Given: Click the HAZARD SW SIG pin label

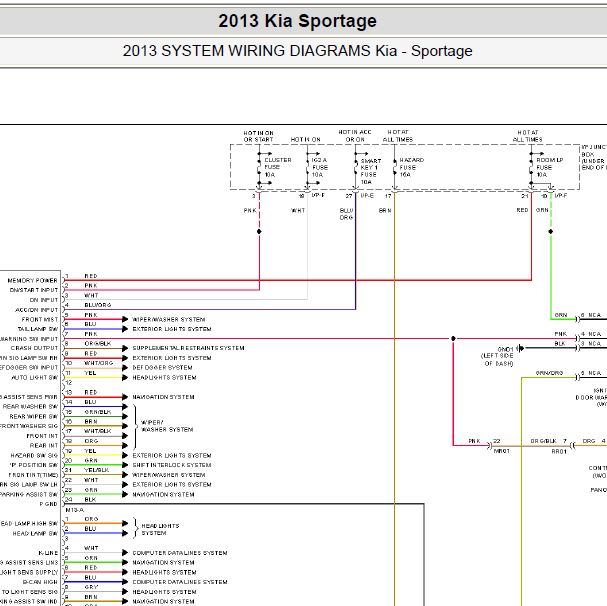Looking at the screenshot, I should pos(34,455).
